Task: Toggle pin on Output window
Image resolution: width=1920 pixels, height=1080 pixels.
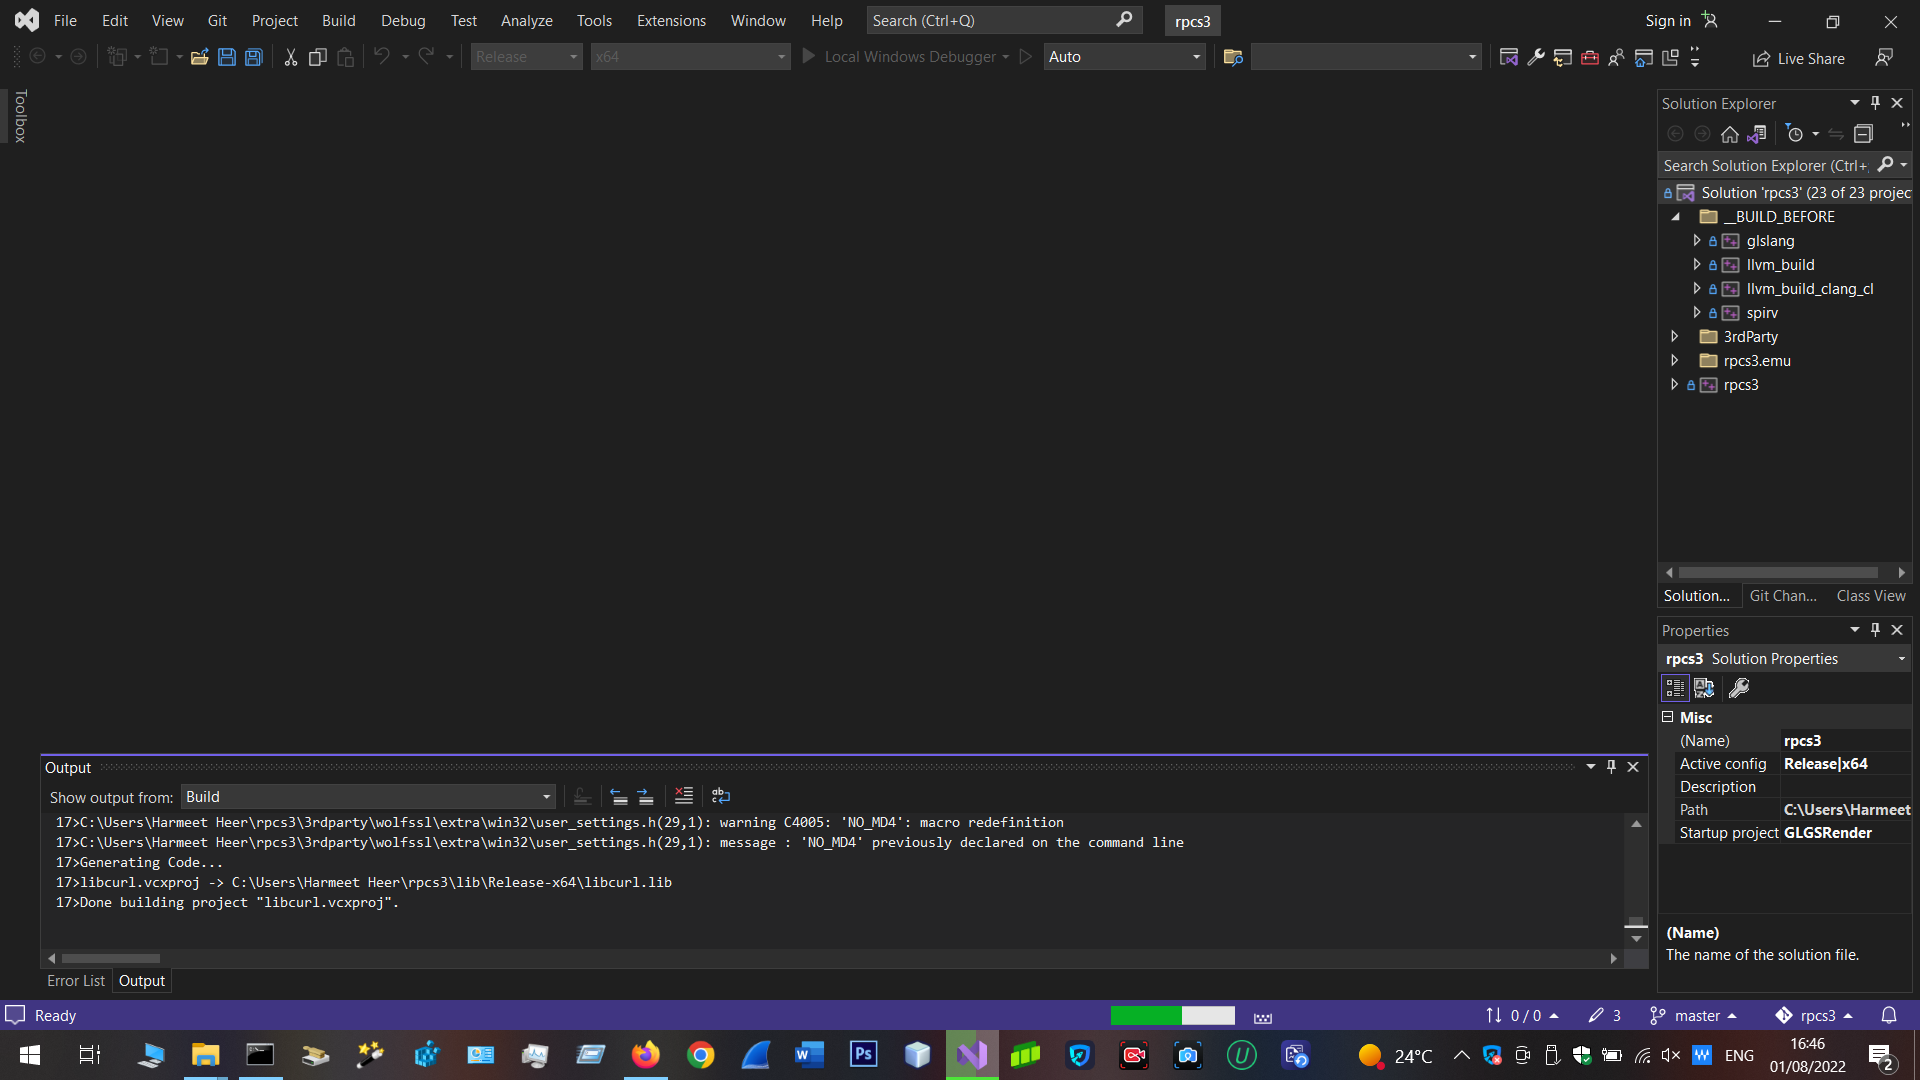Action: tap(1611, 767)
